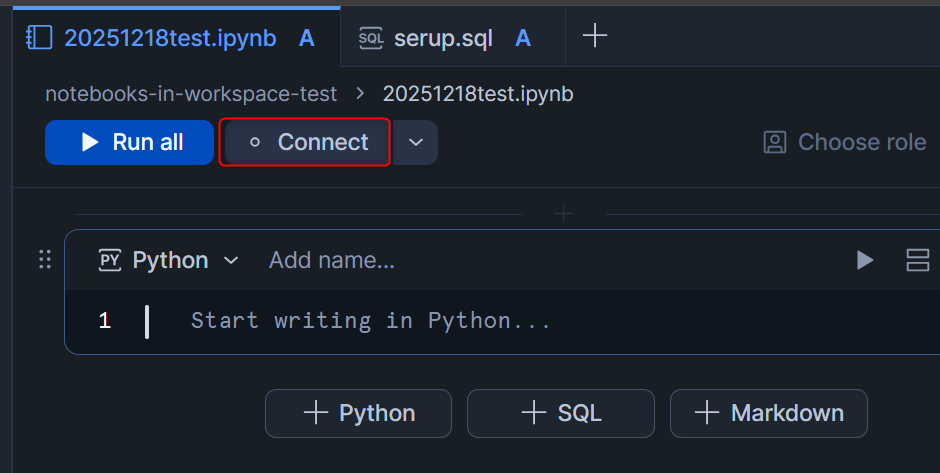Add a new SQL cell

(561, 413)
